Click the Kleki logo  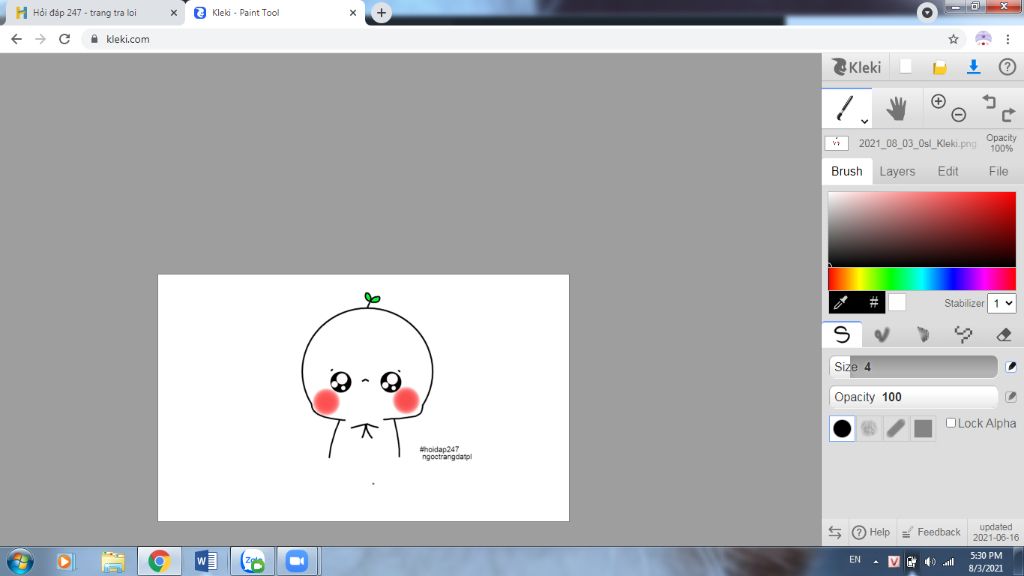856,67
